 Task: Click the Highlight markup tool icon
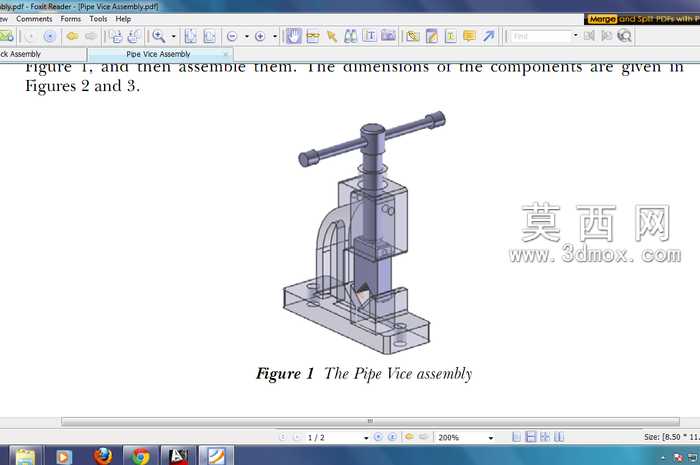coord(413,37)
